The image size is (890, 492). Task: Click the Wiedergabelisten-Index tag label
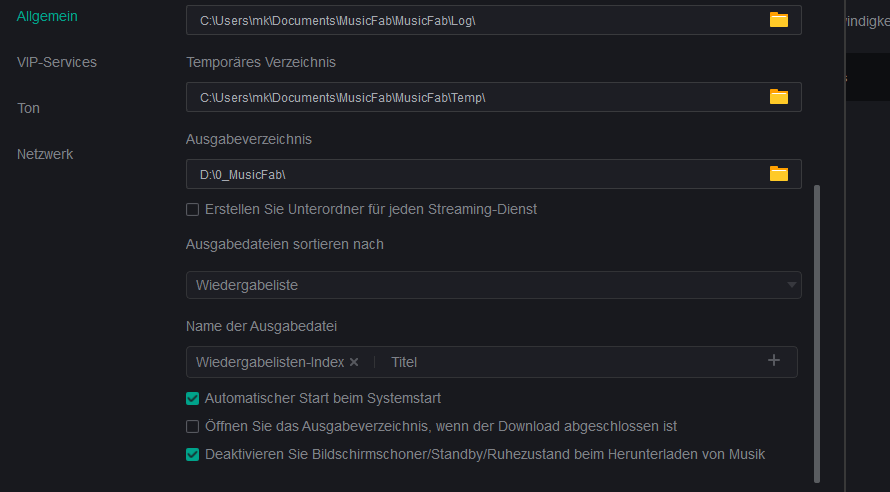click(270, 362)
